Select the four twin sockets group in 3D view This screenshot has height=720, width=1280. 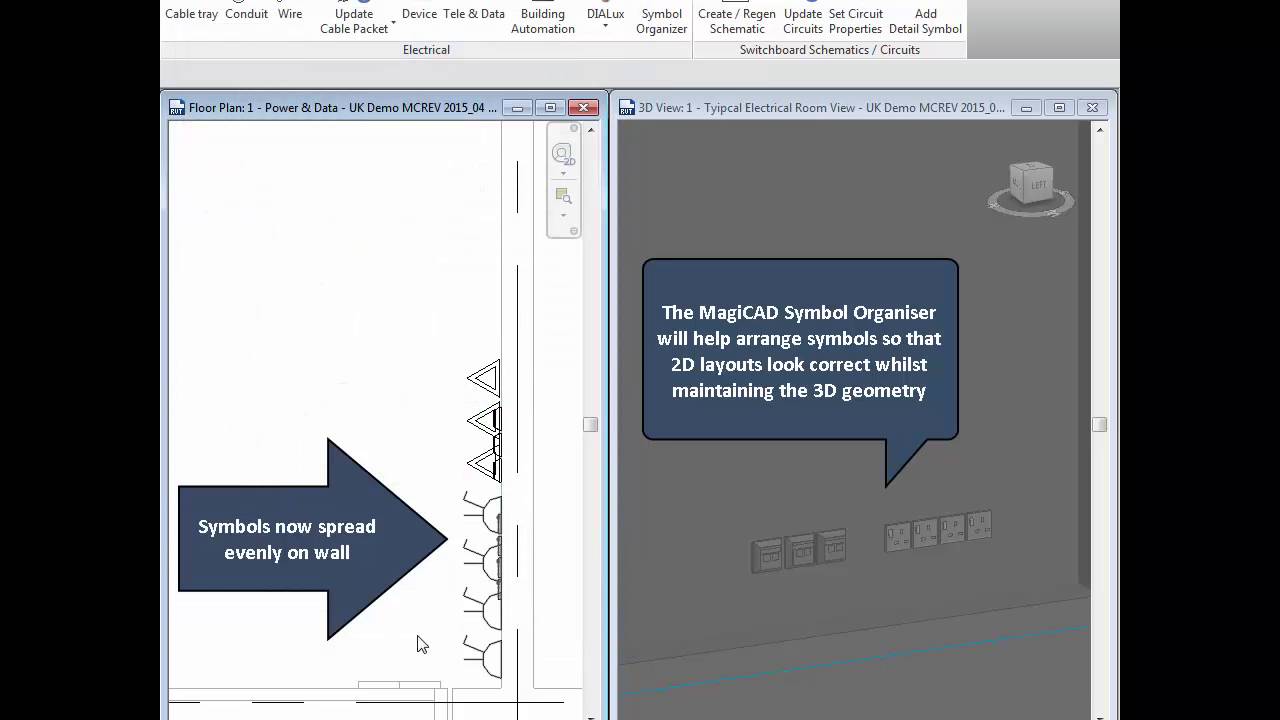pyautogui.click(x=938, y=531)
